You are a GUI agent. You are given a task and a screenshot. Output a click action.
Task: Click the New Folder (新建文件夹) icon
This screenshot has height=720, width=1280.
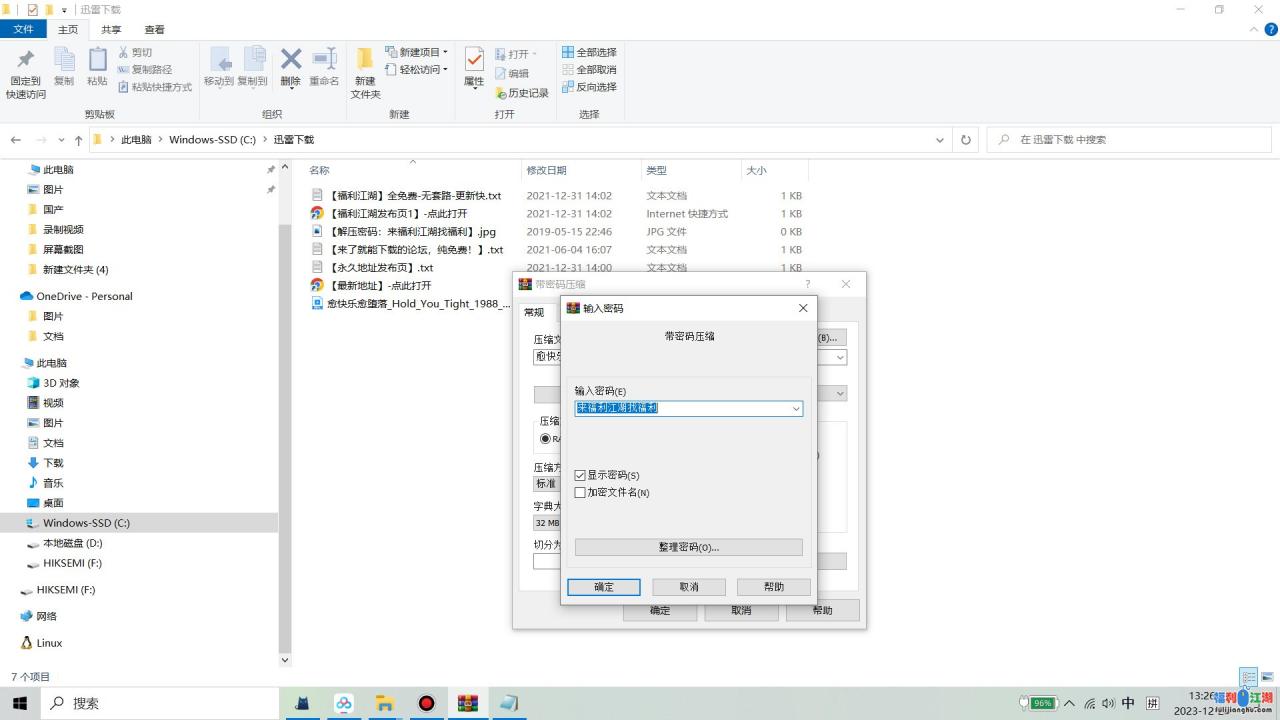click(x=365, y=72)
